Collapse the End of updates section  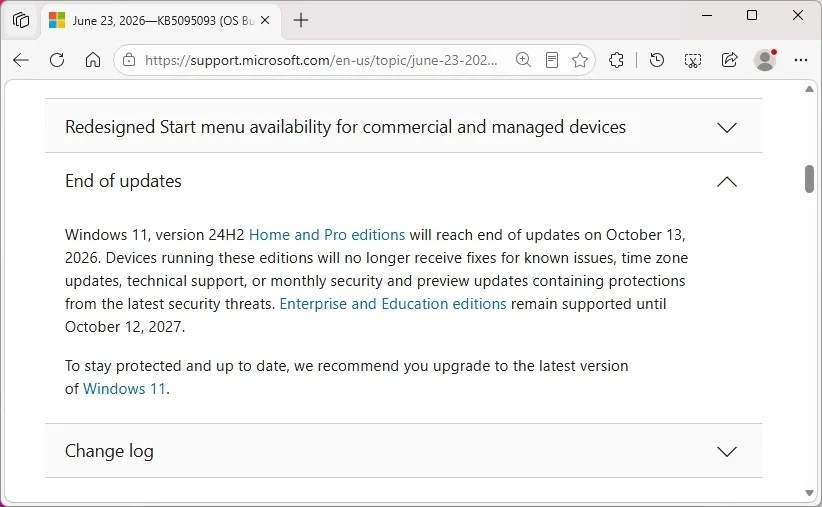(x=403, y=181)
